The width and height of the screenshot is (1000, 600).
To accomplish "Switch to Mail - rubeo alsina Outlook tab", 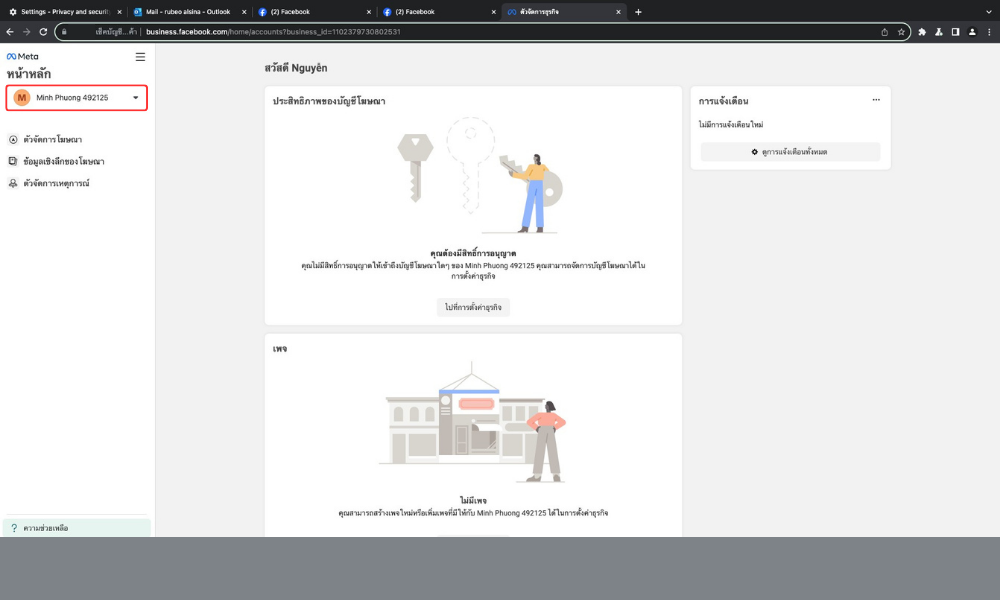I will coord(187,11).
